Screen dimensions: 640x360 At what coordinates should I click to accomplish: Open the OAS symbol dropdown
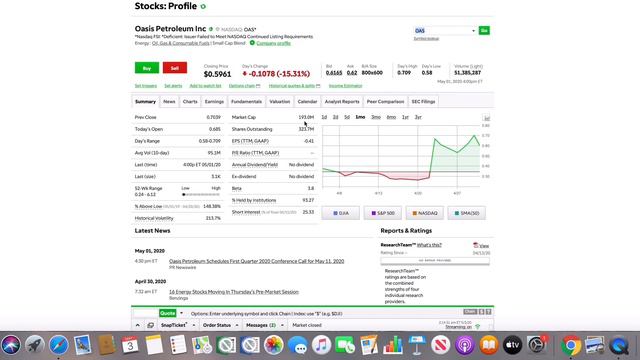point(473,31)
